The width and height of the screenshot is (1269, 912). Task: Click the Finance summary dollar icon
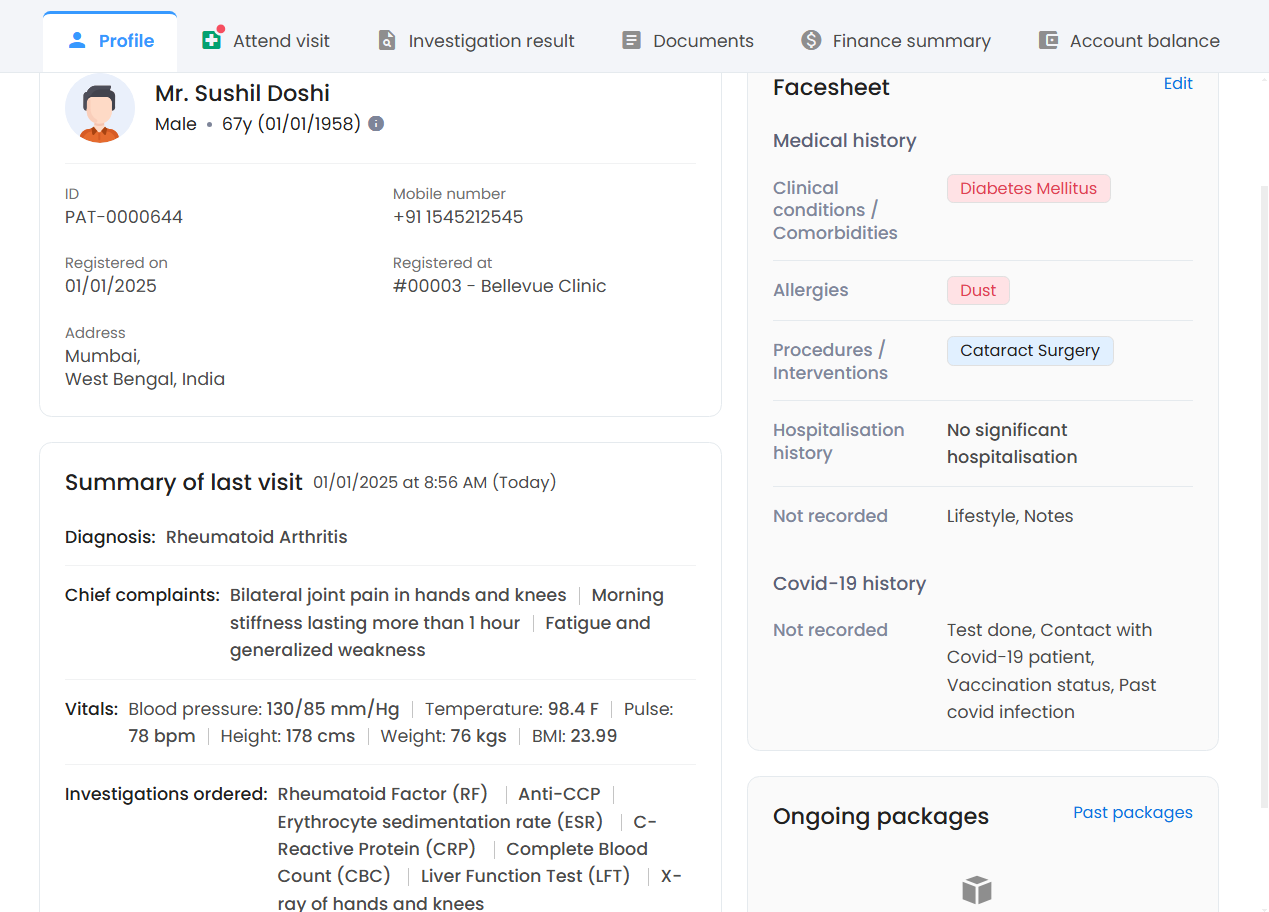click(x=811, y=40)
